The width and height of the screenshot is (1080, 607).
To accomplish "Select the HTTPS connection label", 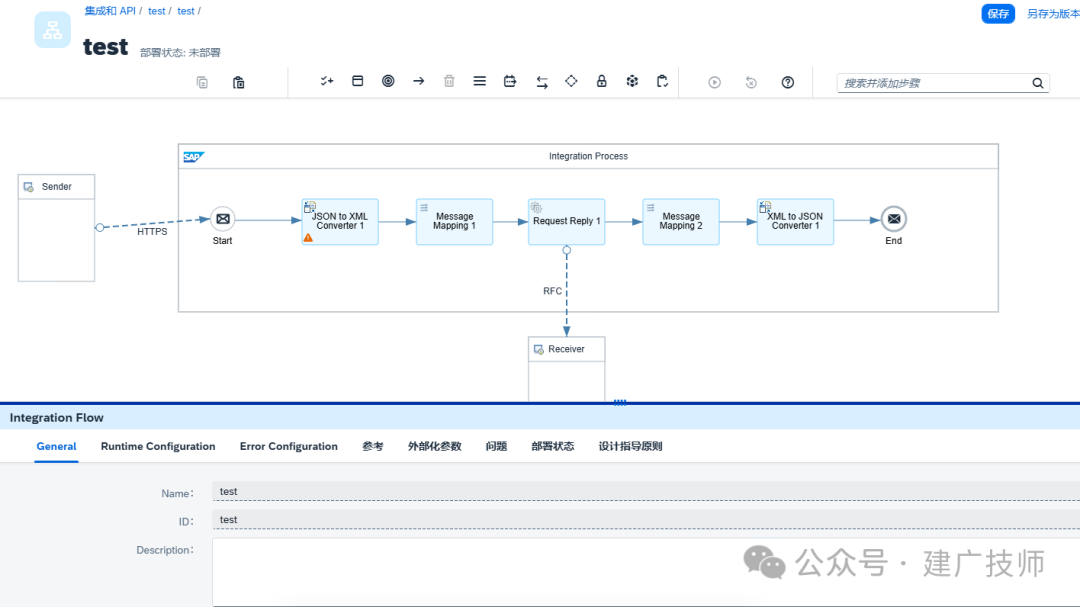I will coord(152,232).
